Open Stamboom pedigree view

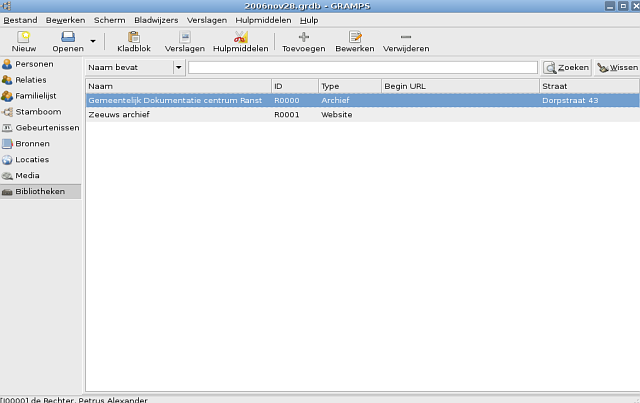point(36,111)
